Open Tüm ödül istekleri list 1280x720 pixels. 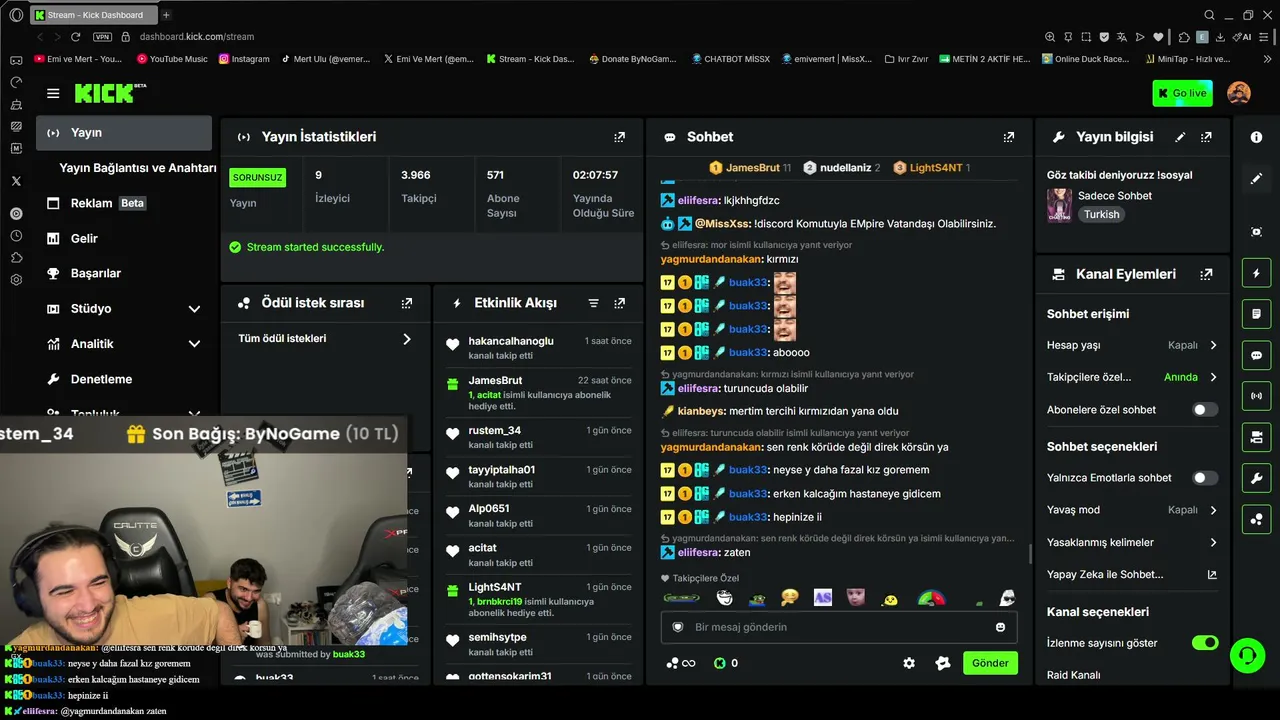(x=325, y=339)
